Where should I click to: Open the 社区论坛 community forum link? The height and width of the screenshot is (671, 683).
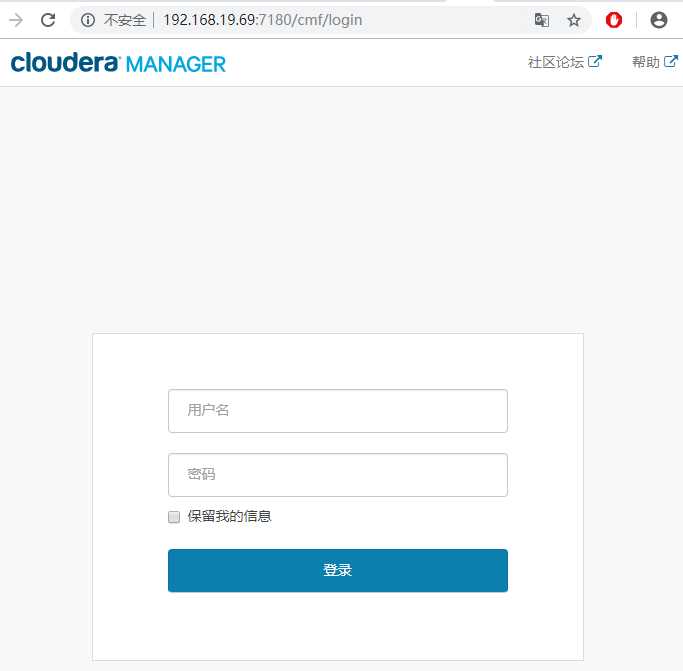coord(565,62)
